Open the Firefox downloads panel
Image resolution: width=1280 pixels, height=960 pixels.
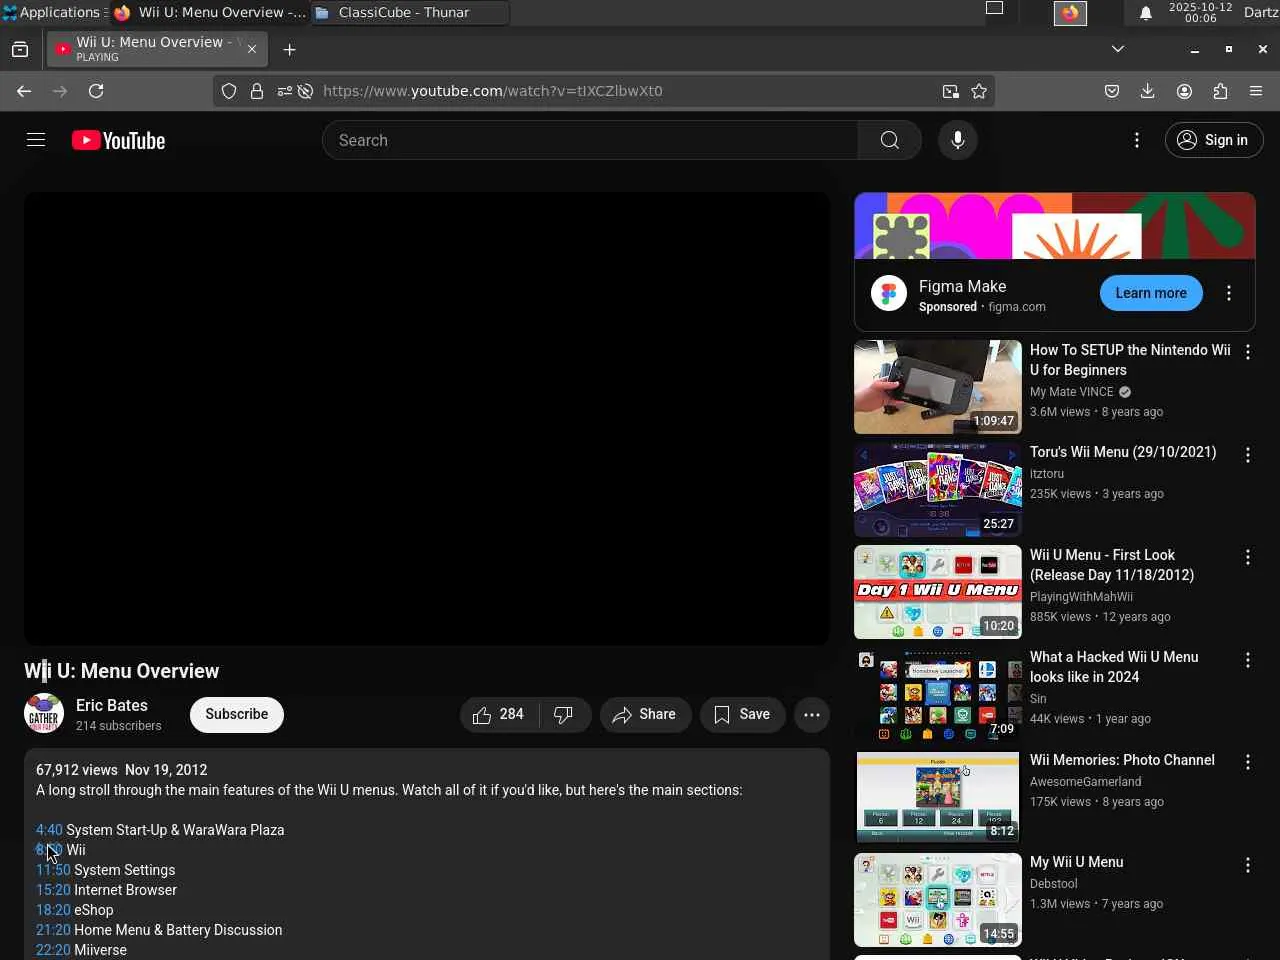pos(1148,91)
